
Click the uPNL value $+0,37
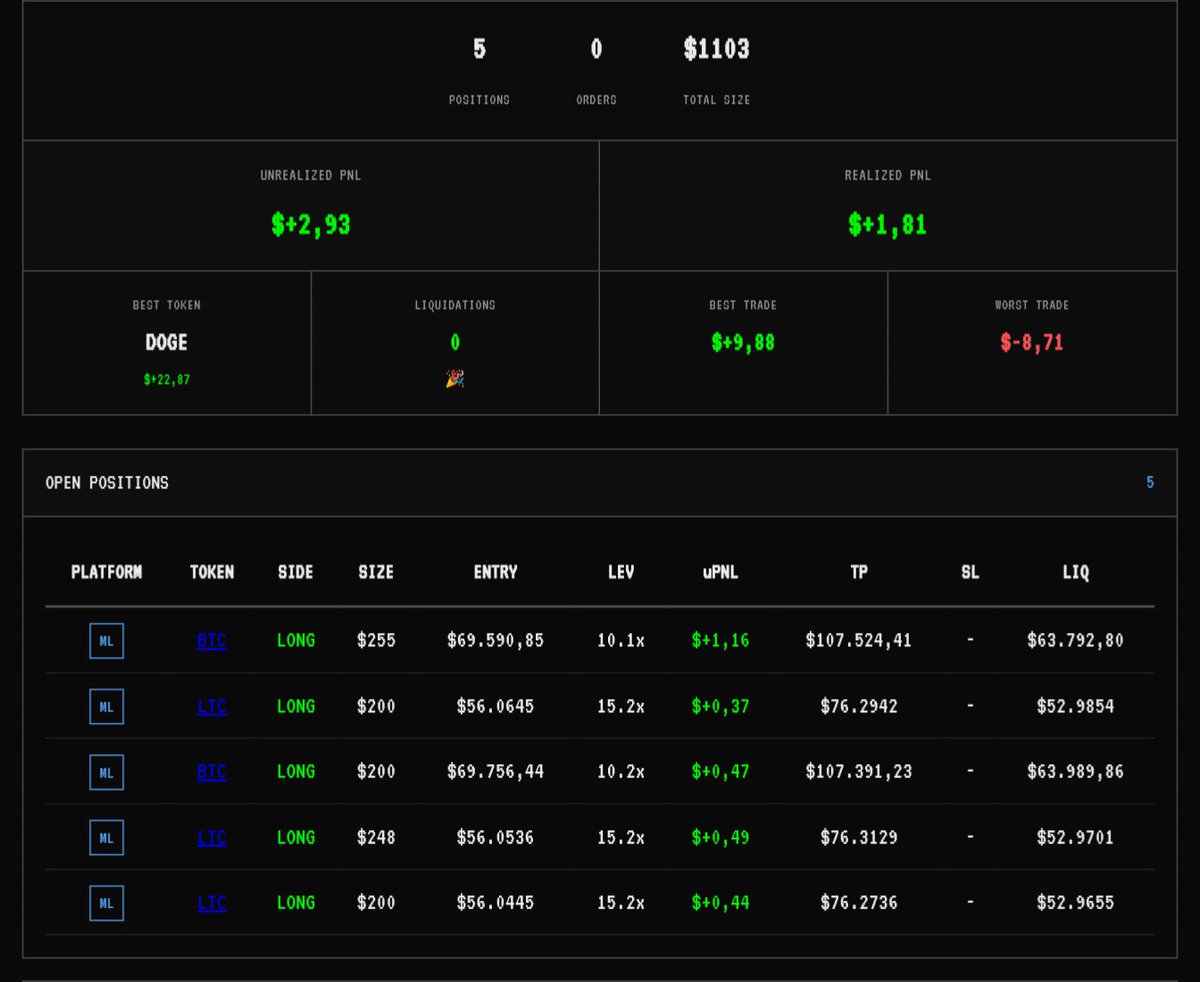point(720,707)
